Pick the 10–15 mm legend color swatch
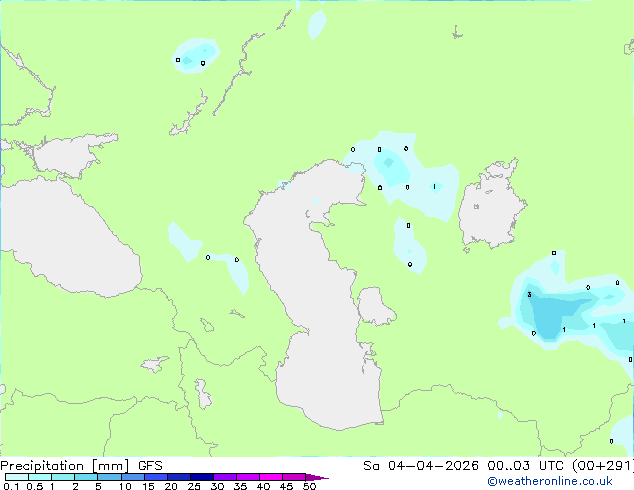This screenshot has width=634, height=490. pos(133,477)
